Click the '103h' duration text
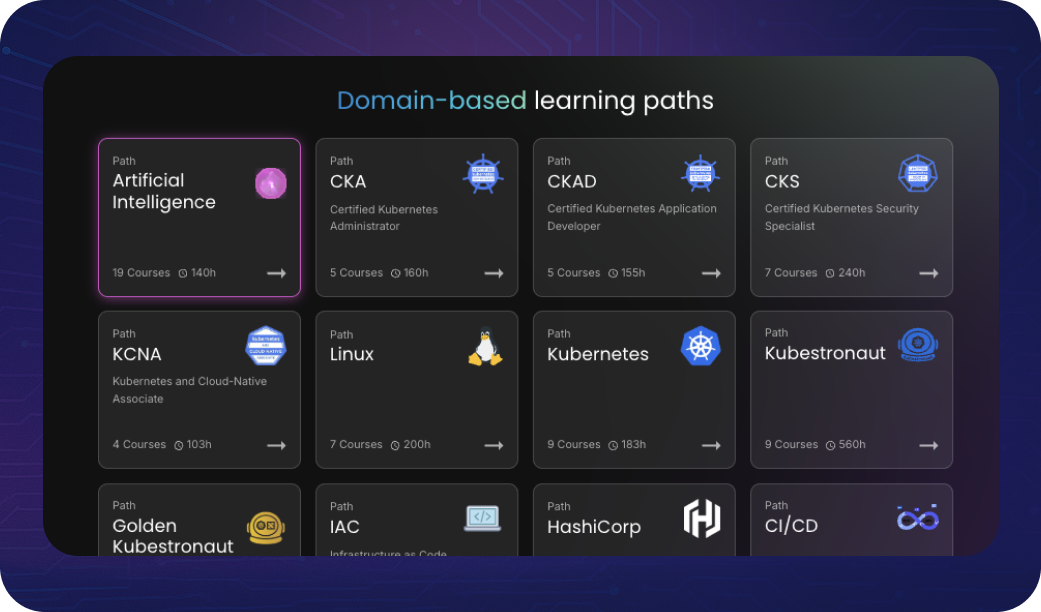1041x612 pixels. [x=199, y=445]
